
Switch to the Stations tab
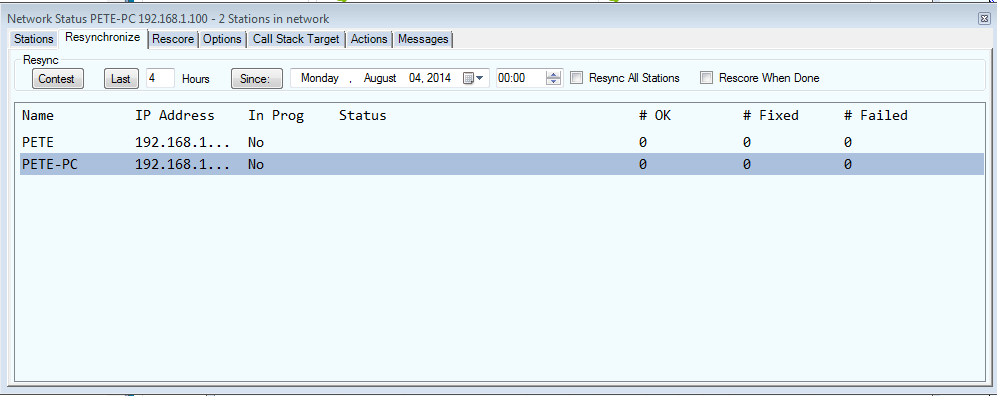[x=34, y=39]
